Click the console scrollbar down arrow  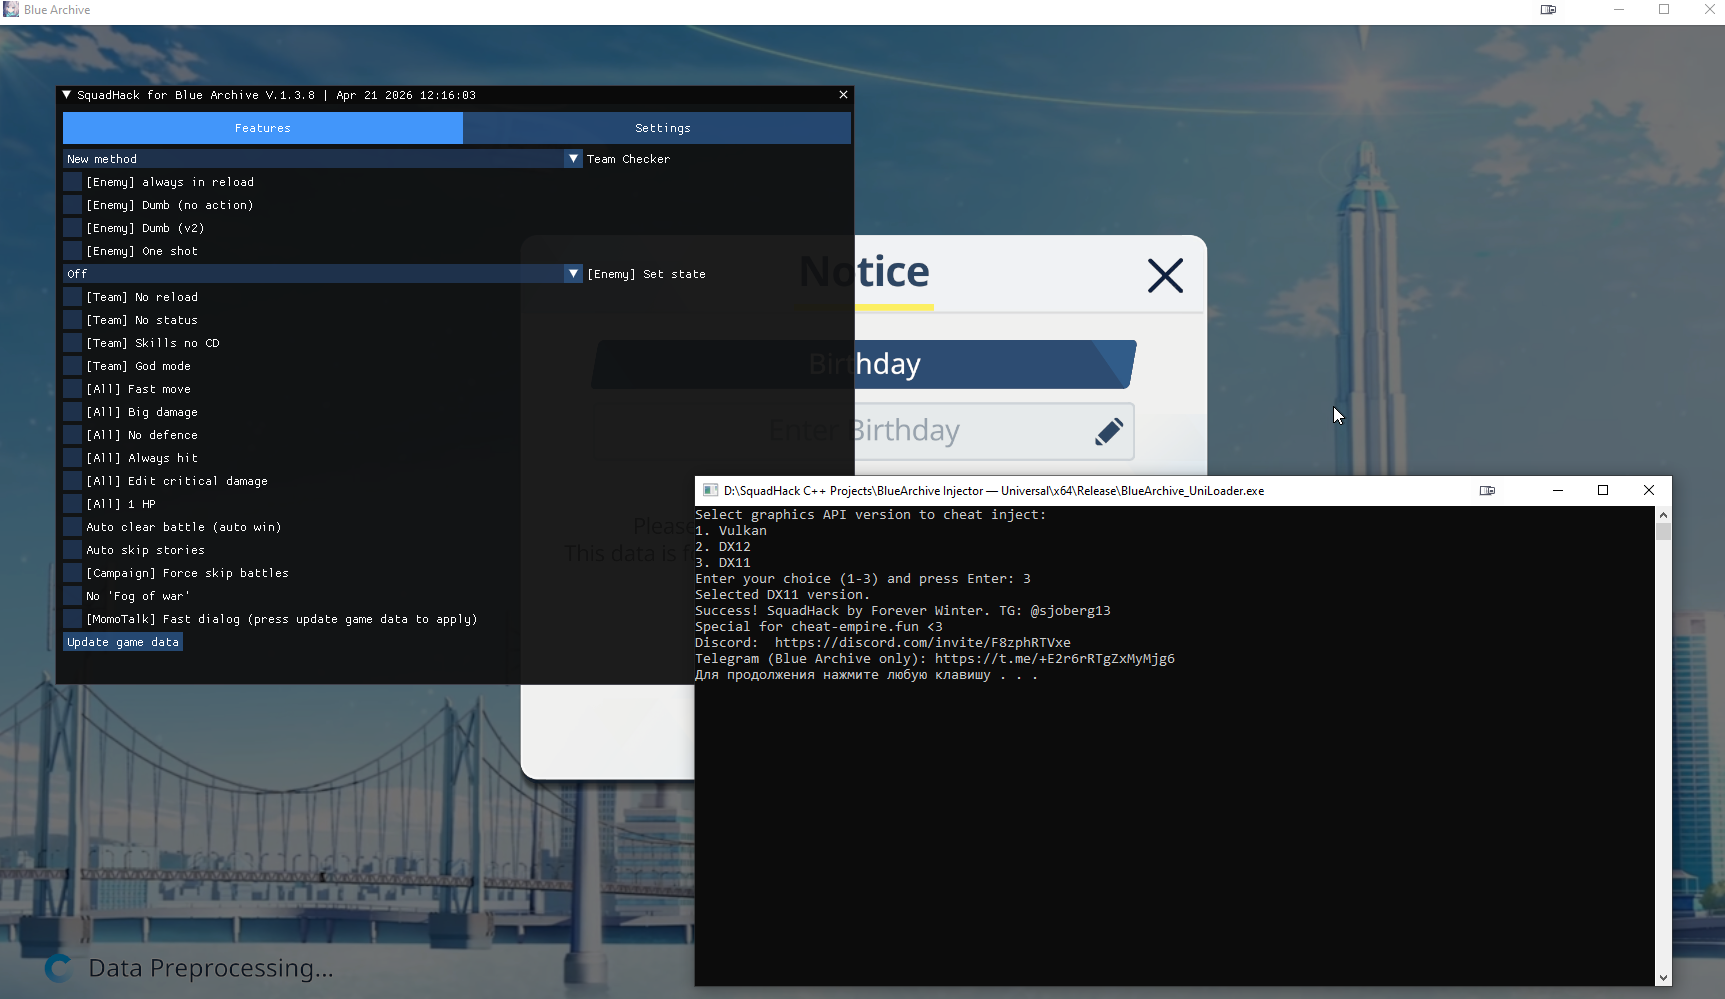pyautogui.click(x=1663, y=978)
